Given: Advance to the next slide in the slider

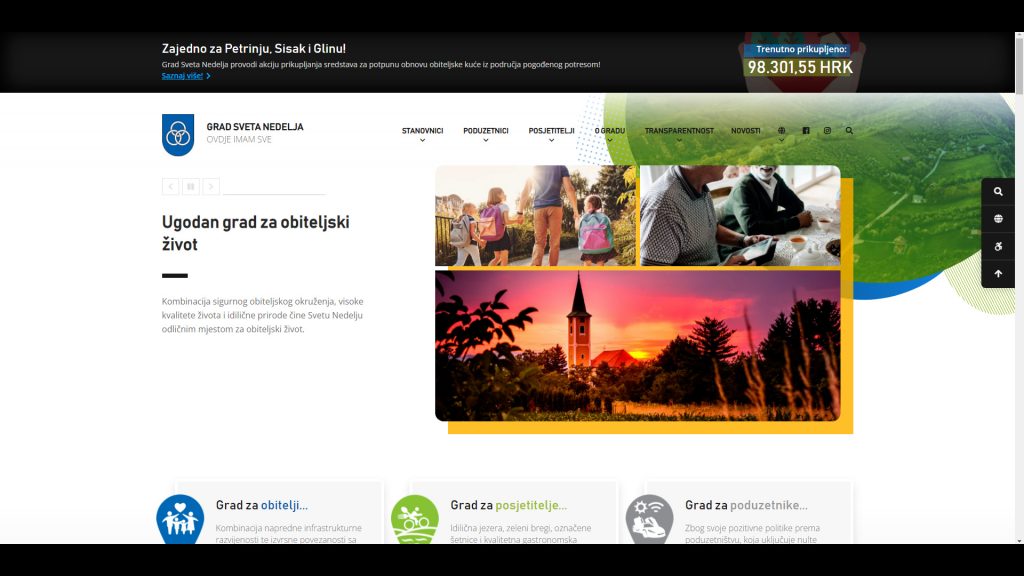Looking at the screenshot, I should tap(211, 186).
